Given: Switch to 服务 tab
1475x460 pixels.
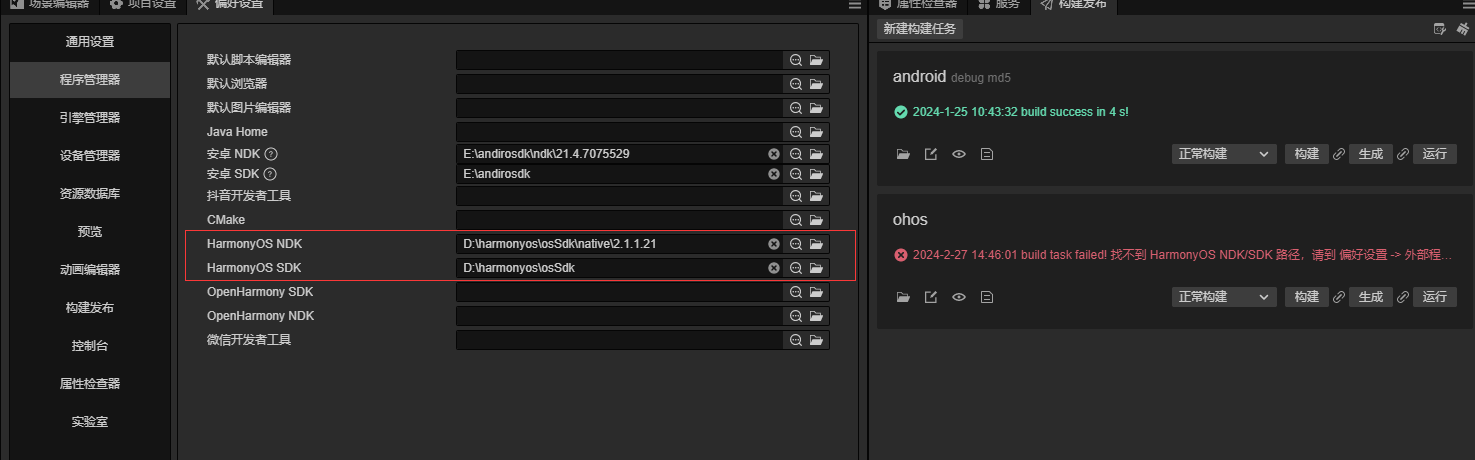Looking at the screenshot, I should tap(998, 5).
